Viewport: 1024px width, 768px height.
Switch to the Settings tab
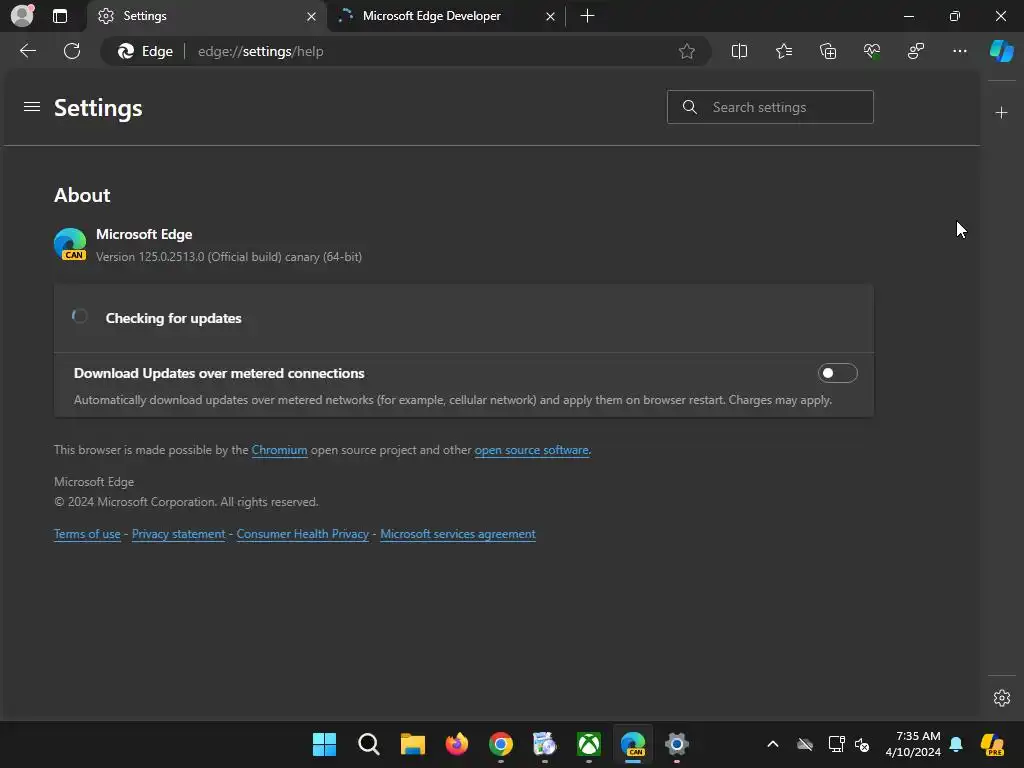[x=206, y=16]
